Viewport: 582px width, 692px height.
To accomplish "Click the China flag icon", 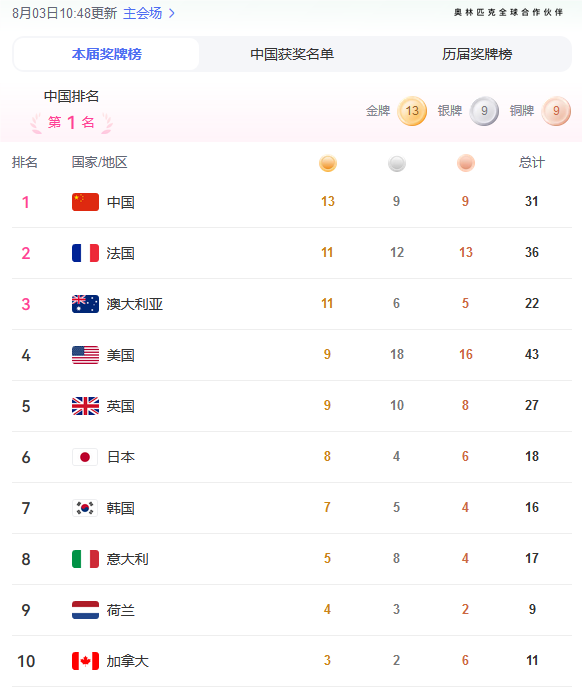I will click(x=85, y=202).
